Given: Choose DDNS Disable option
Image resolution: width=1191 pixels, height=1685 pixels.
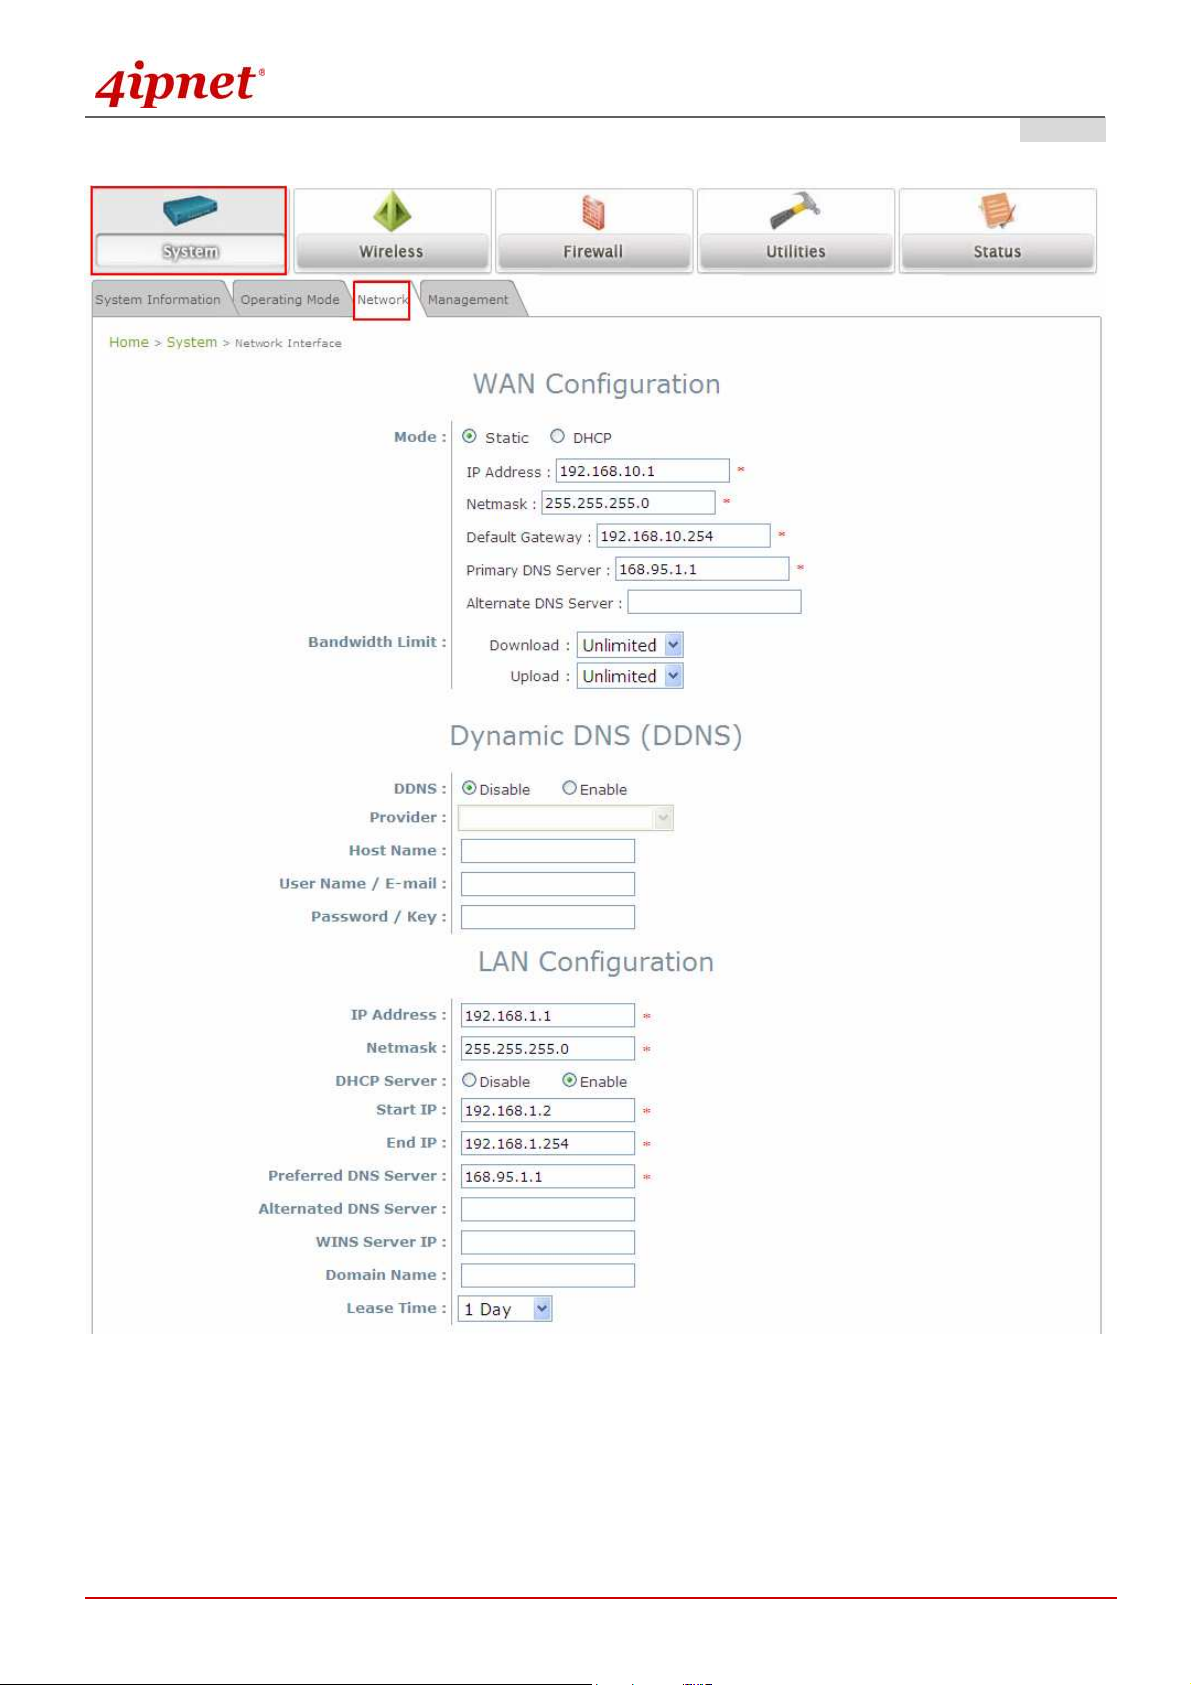Looking at the screenshot, I should 469,788.
